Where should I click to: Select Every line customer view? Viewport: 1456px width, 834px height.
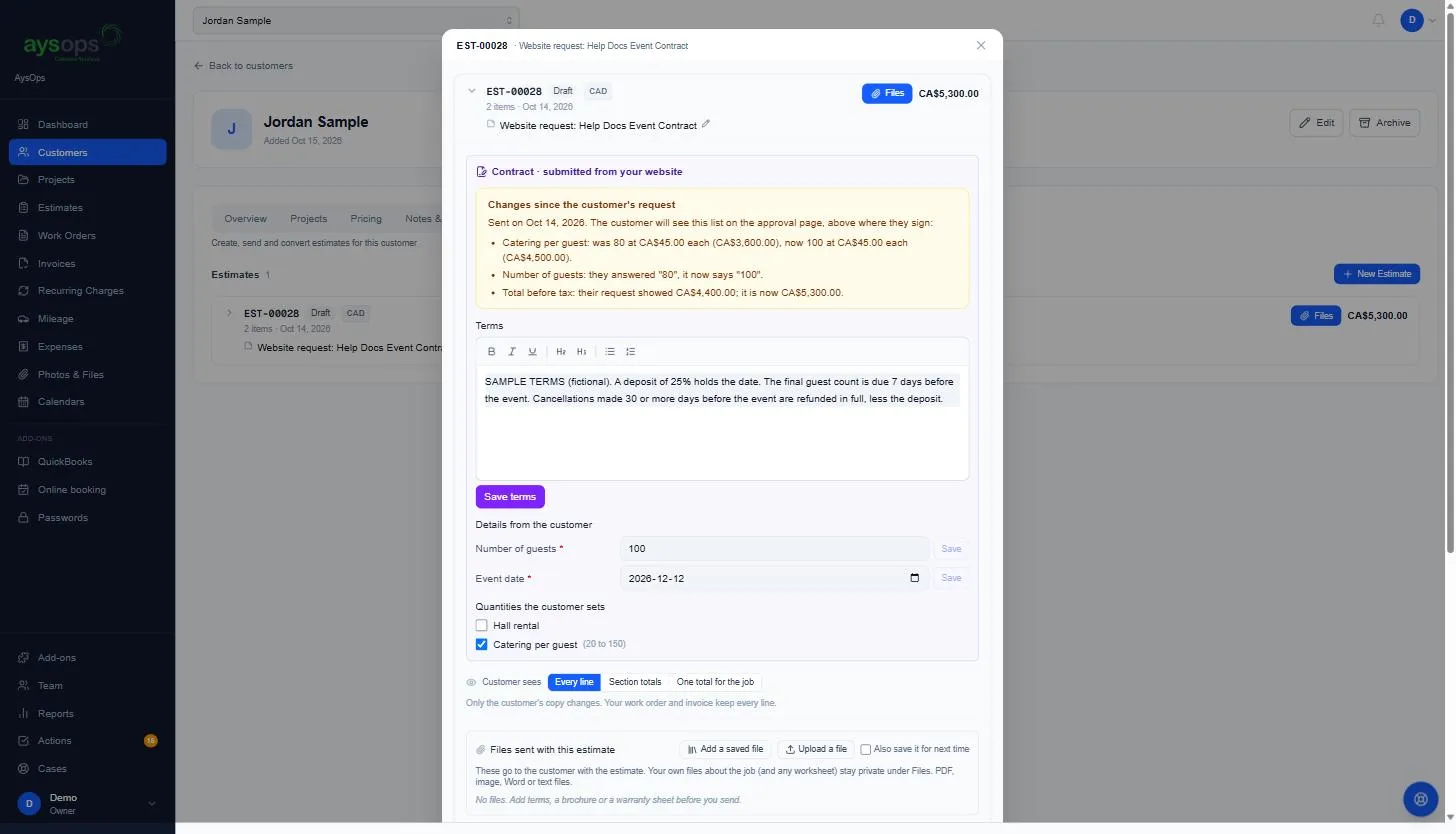[574, 682]
